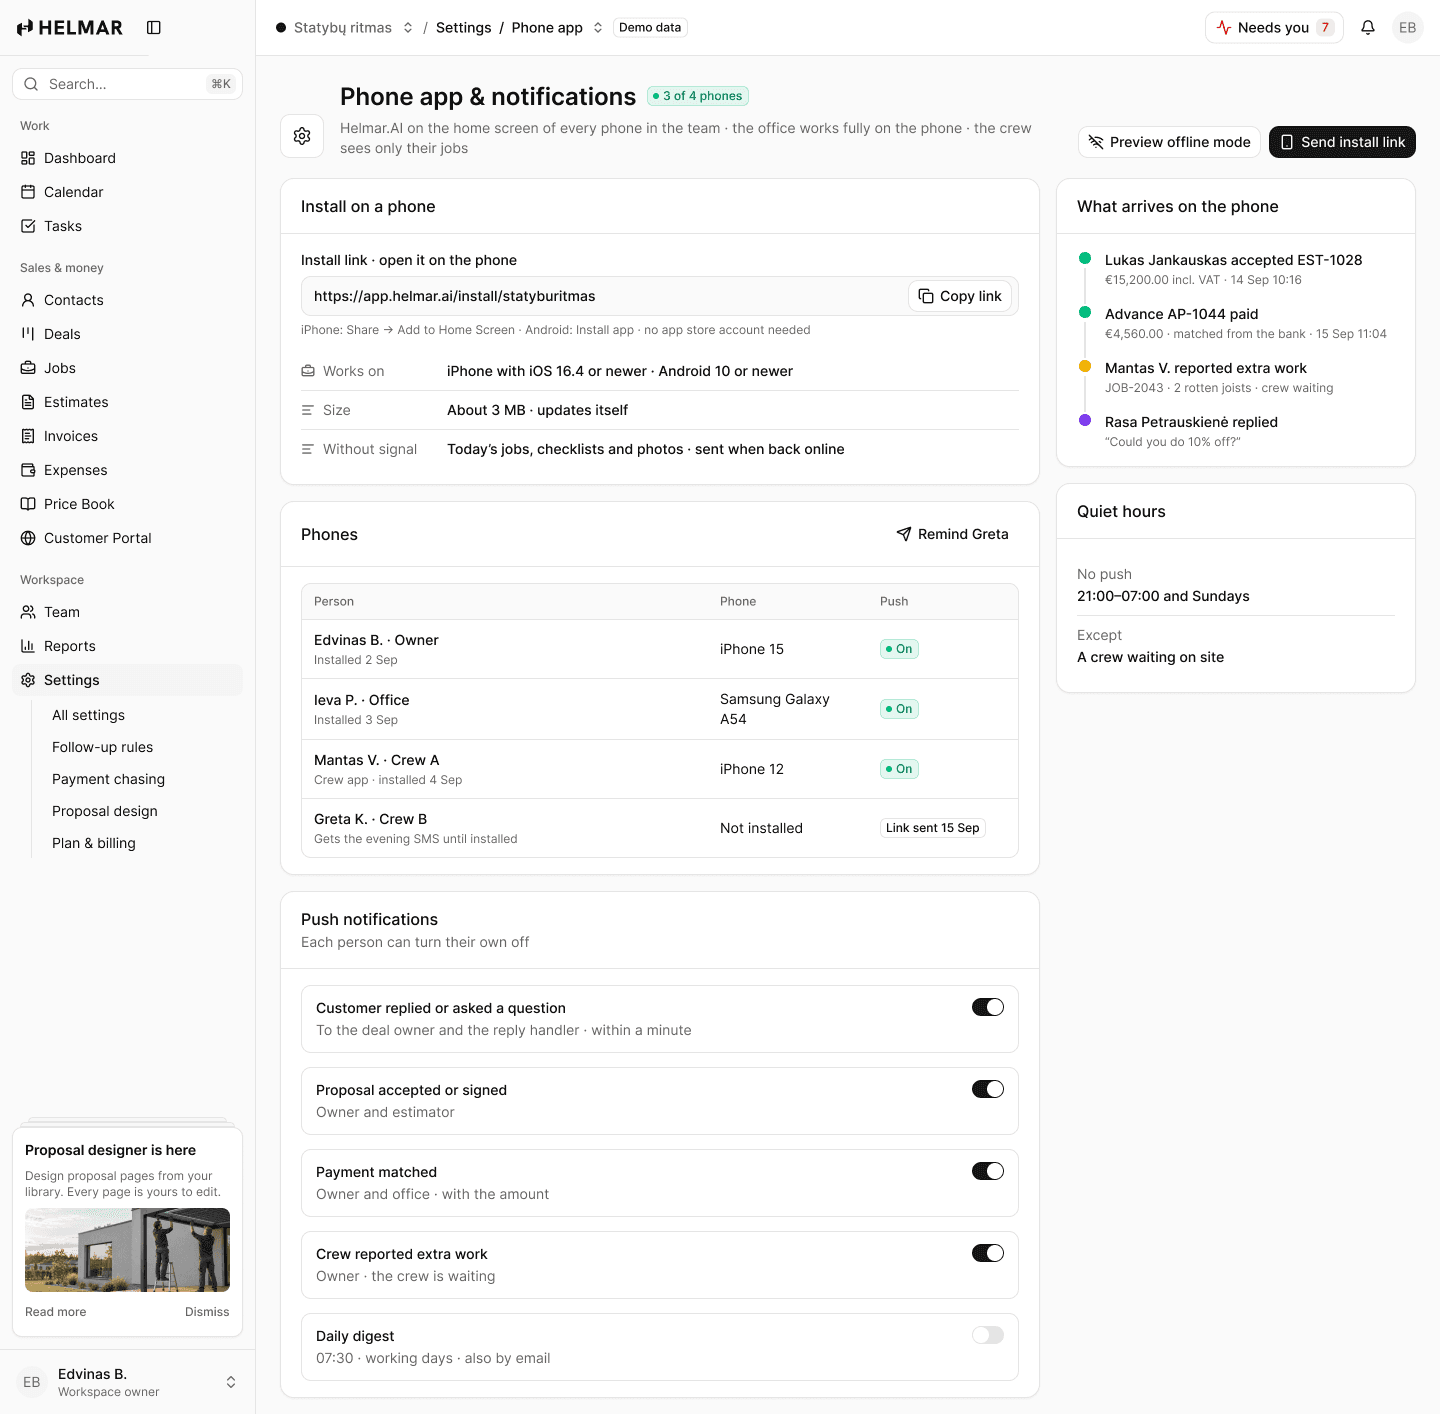Click Remind Greta button
The image size is (1440, 1414).
pos(952,534)
